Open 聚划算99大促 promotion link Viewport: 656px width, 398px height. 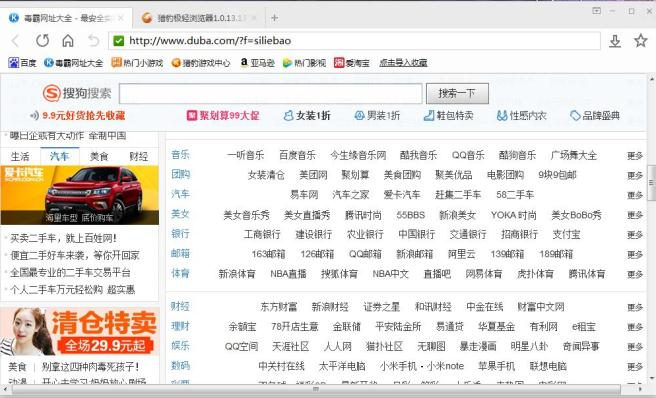tap(223, 116)
